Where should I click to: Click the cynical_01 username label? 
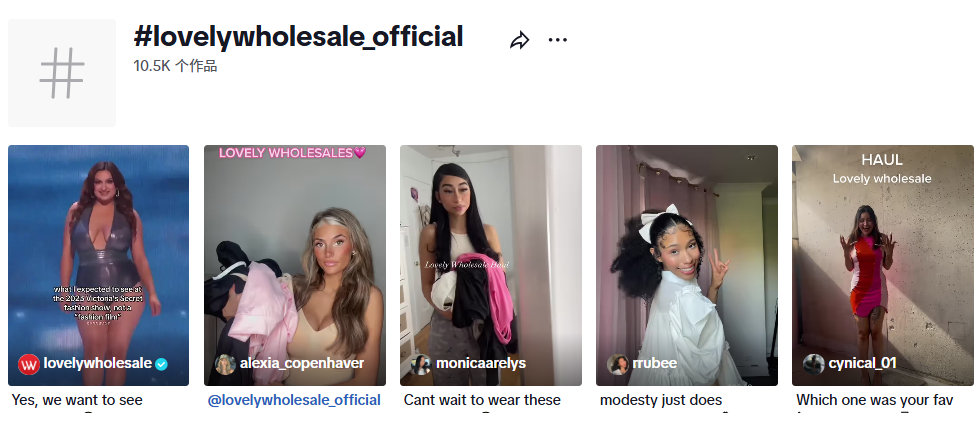click(x=862, y=363)
